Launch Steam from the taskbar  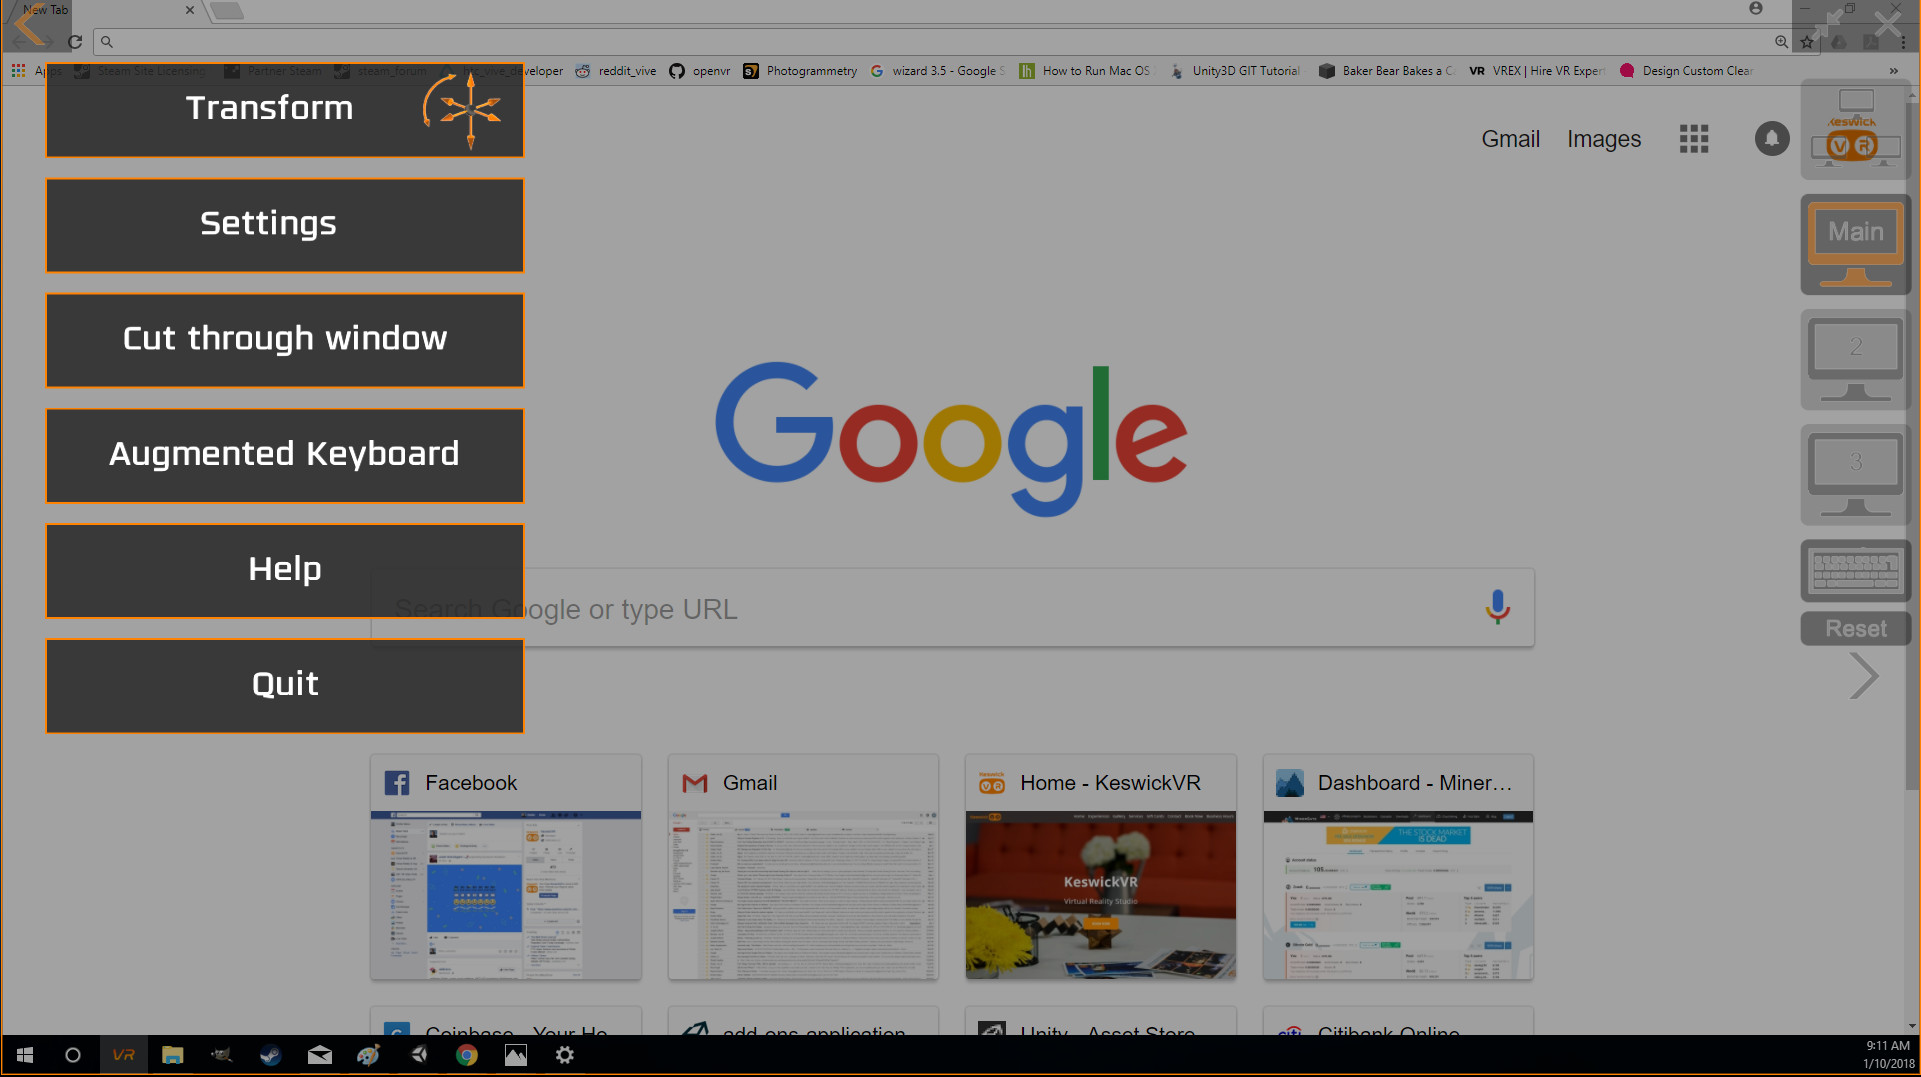tap(270, 1055)
